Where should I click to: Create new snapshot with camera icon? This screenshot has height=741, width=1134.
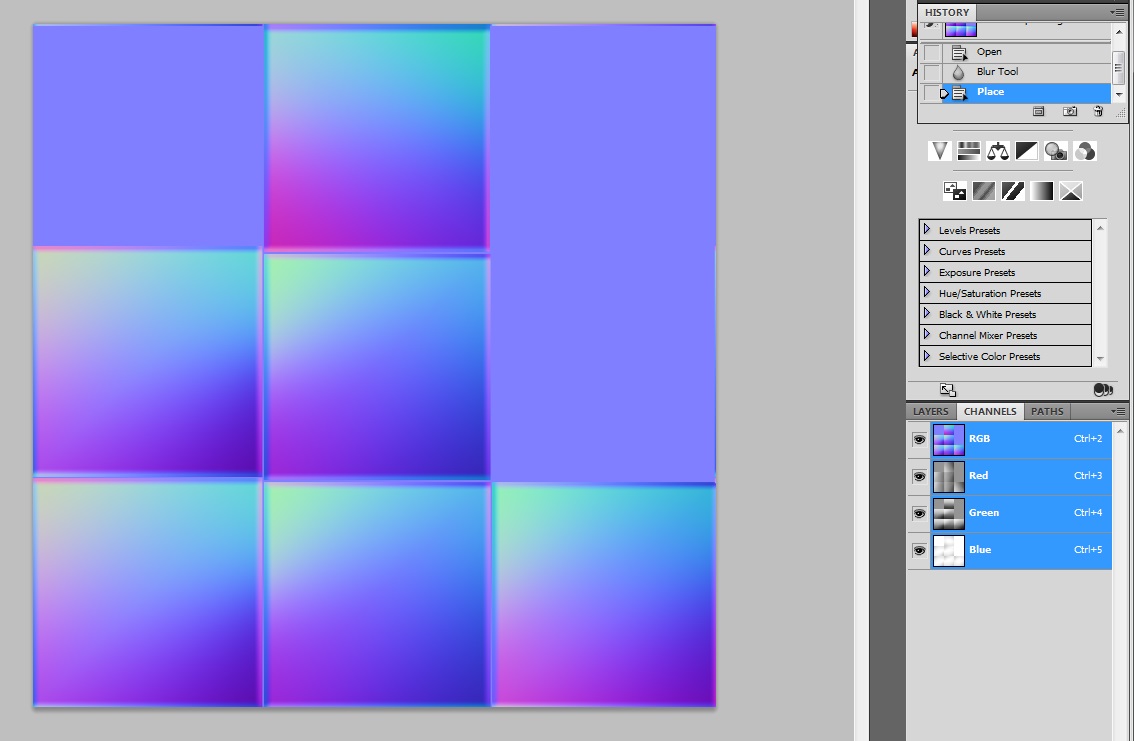(x=1069, y=112)
